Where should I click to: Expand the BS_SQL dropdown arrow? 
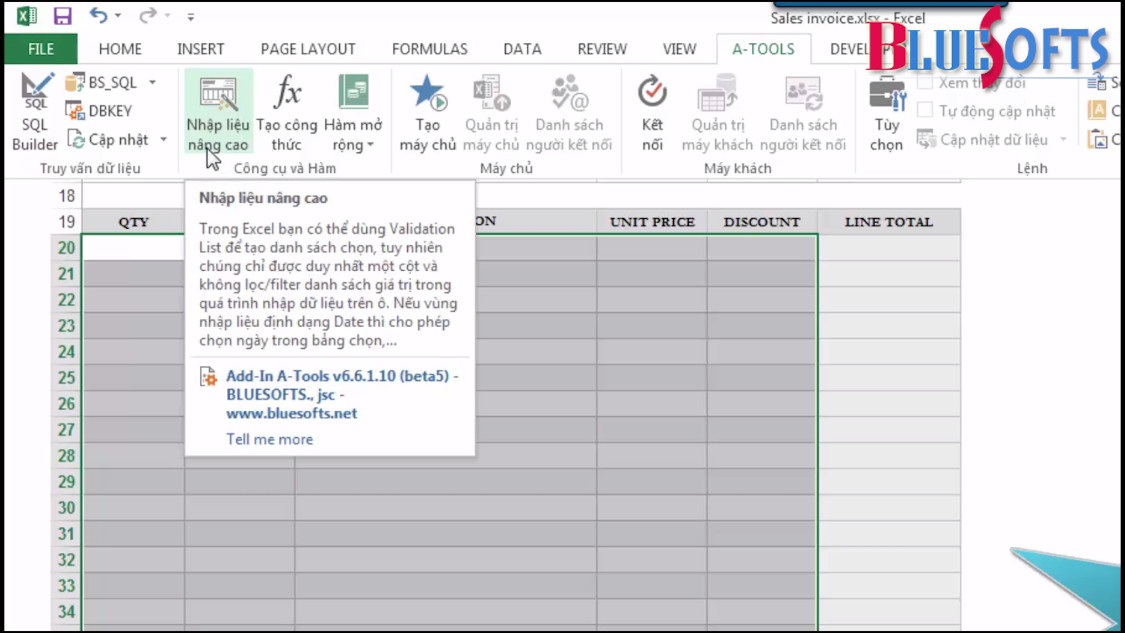(x=153, y=83)
